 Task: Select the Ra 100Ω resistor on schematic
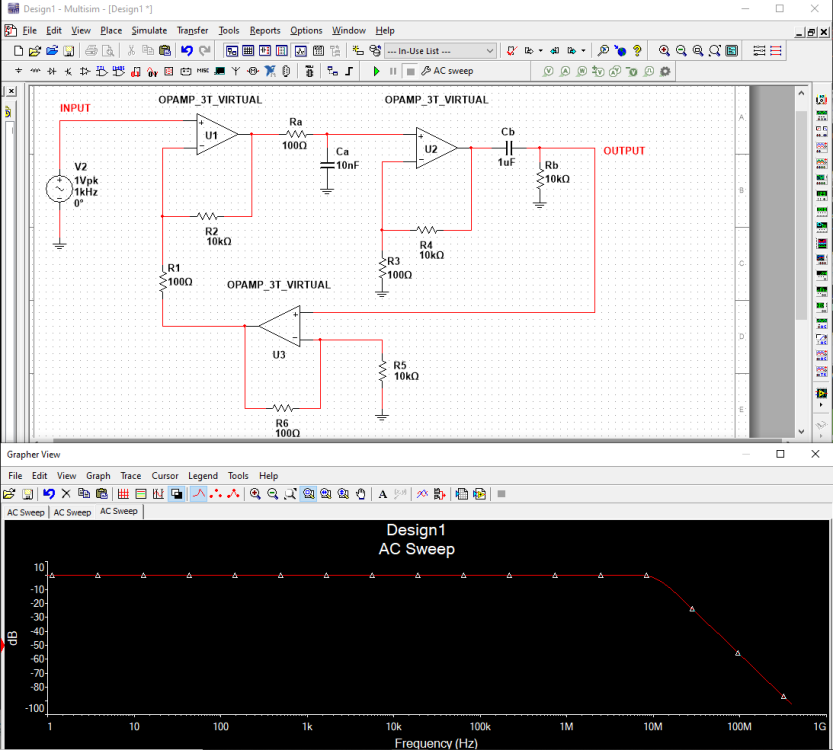(295, 134)
